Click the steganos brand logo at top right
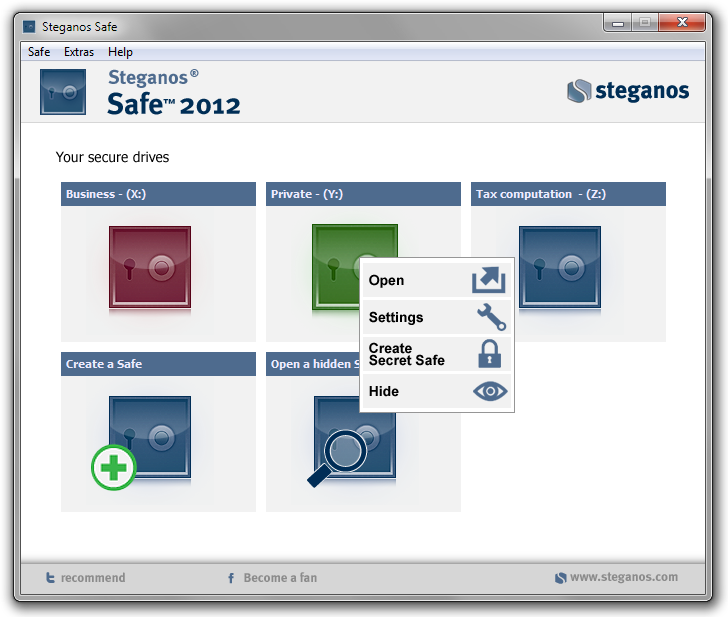The height and width of the screenshot is (617, 728). pyautogui.click(x=628, y=91)
